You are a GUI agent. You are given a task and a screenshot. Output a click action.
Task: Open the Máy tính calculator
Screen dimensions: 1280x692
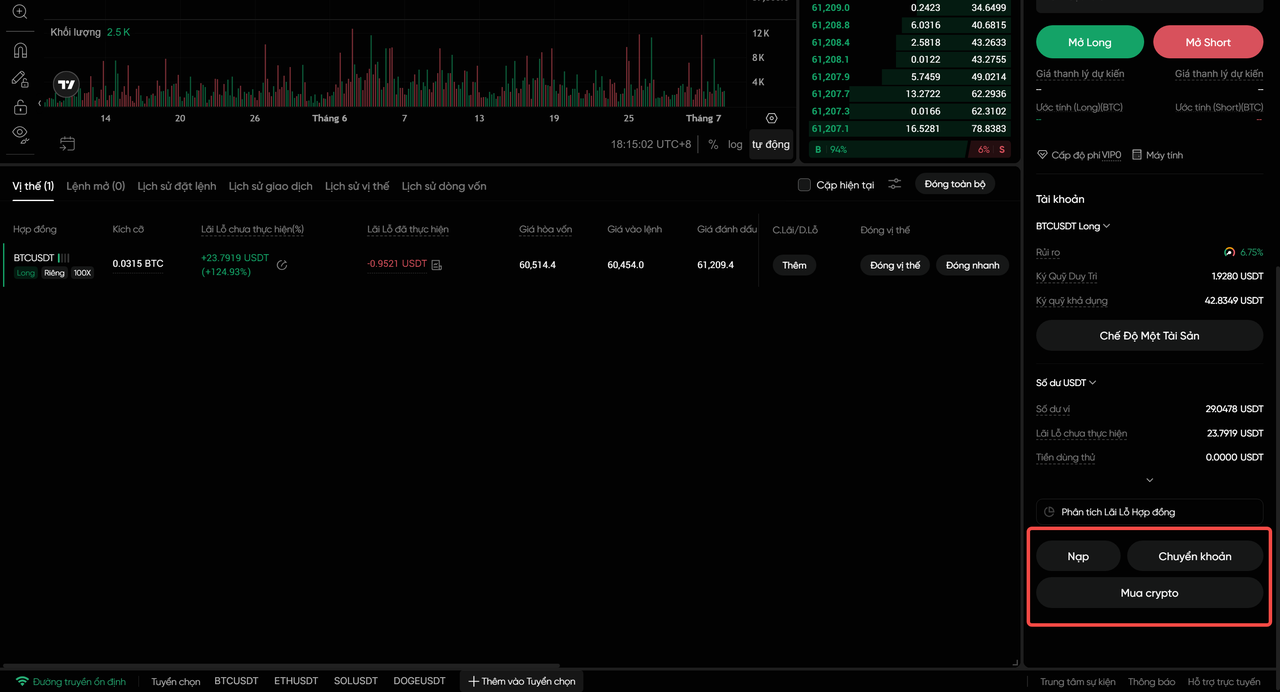pos(1158,155)
